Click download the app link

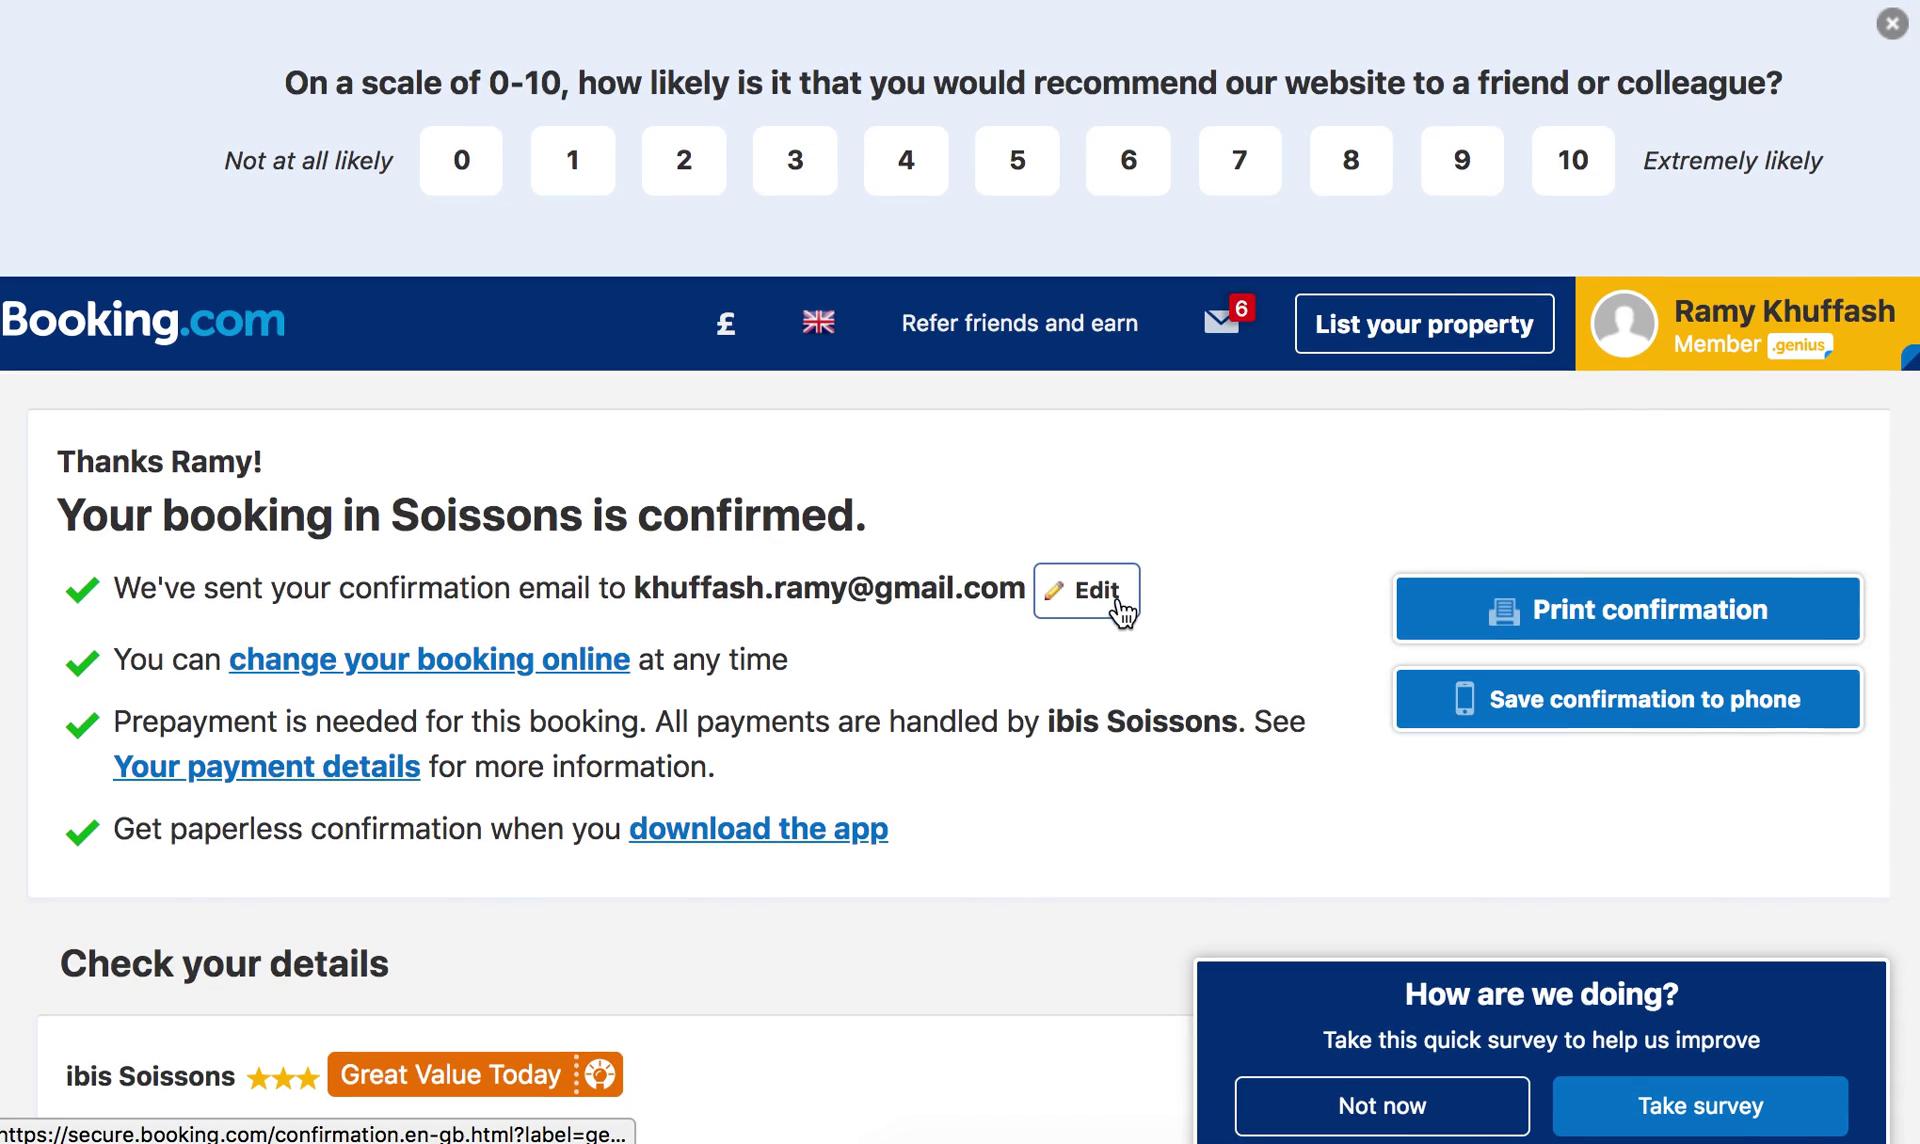pos(758,828)
